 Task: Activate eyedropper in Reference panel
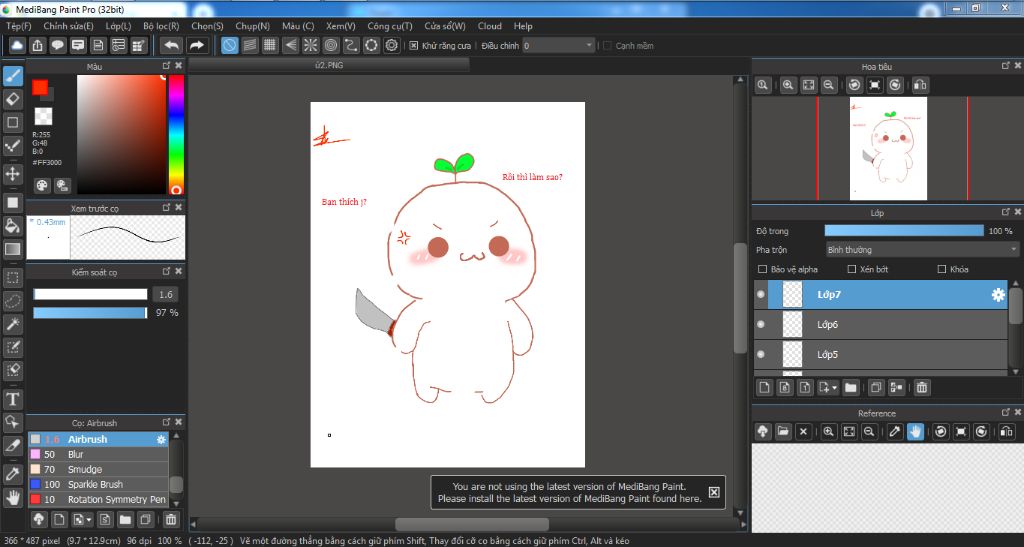tap(895, 431)
